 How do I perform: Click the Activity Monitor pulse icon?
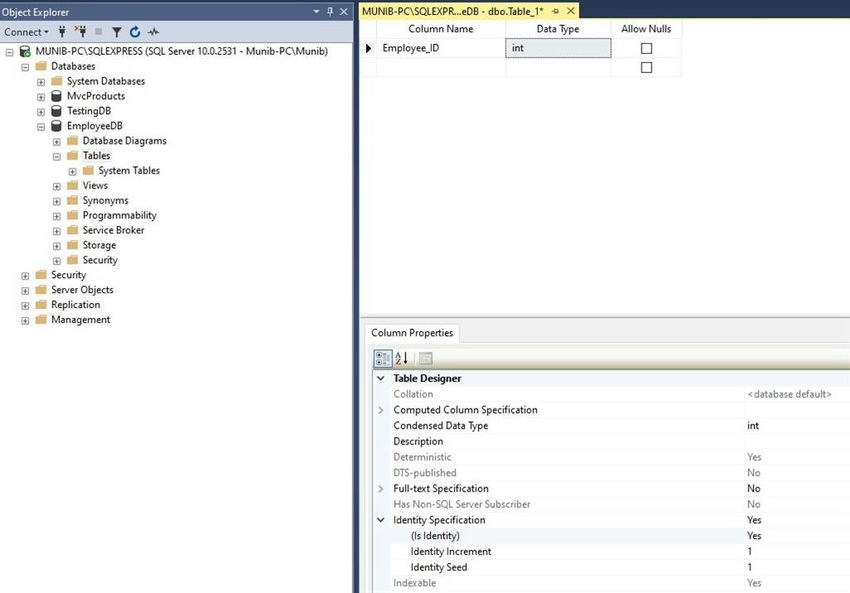(153, 33)
